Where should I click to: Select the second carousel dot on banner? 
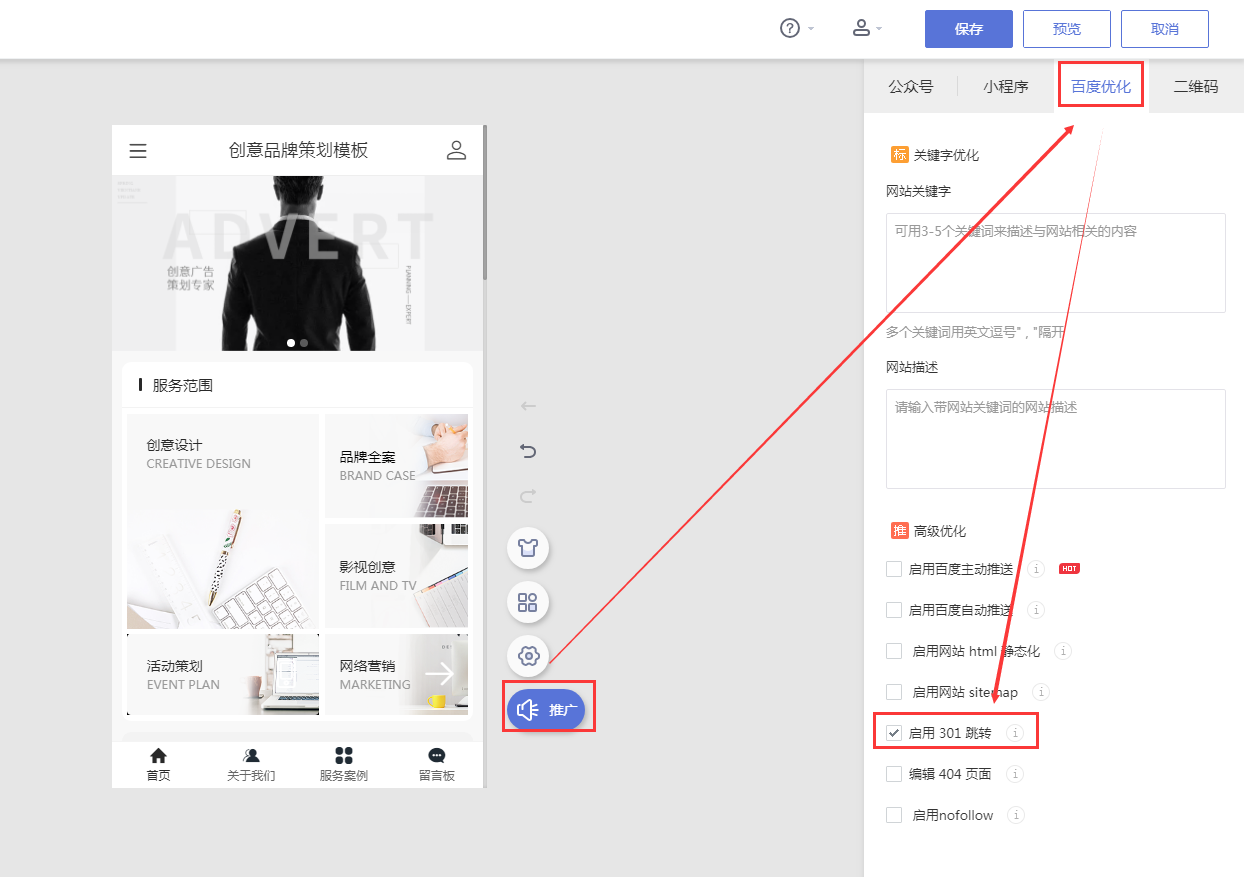304,343
